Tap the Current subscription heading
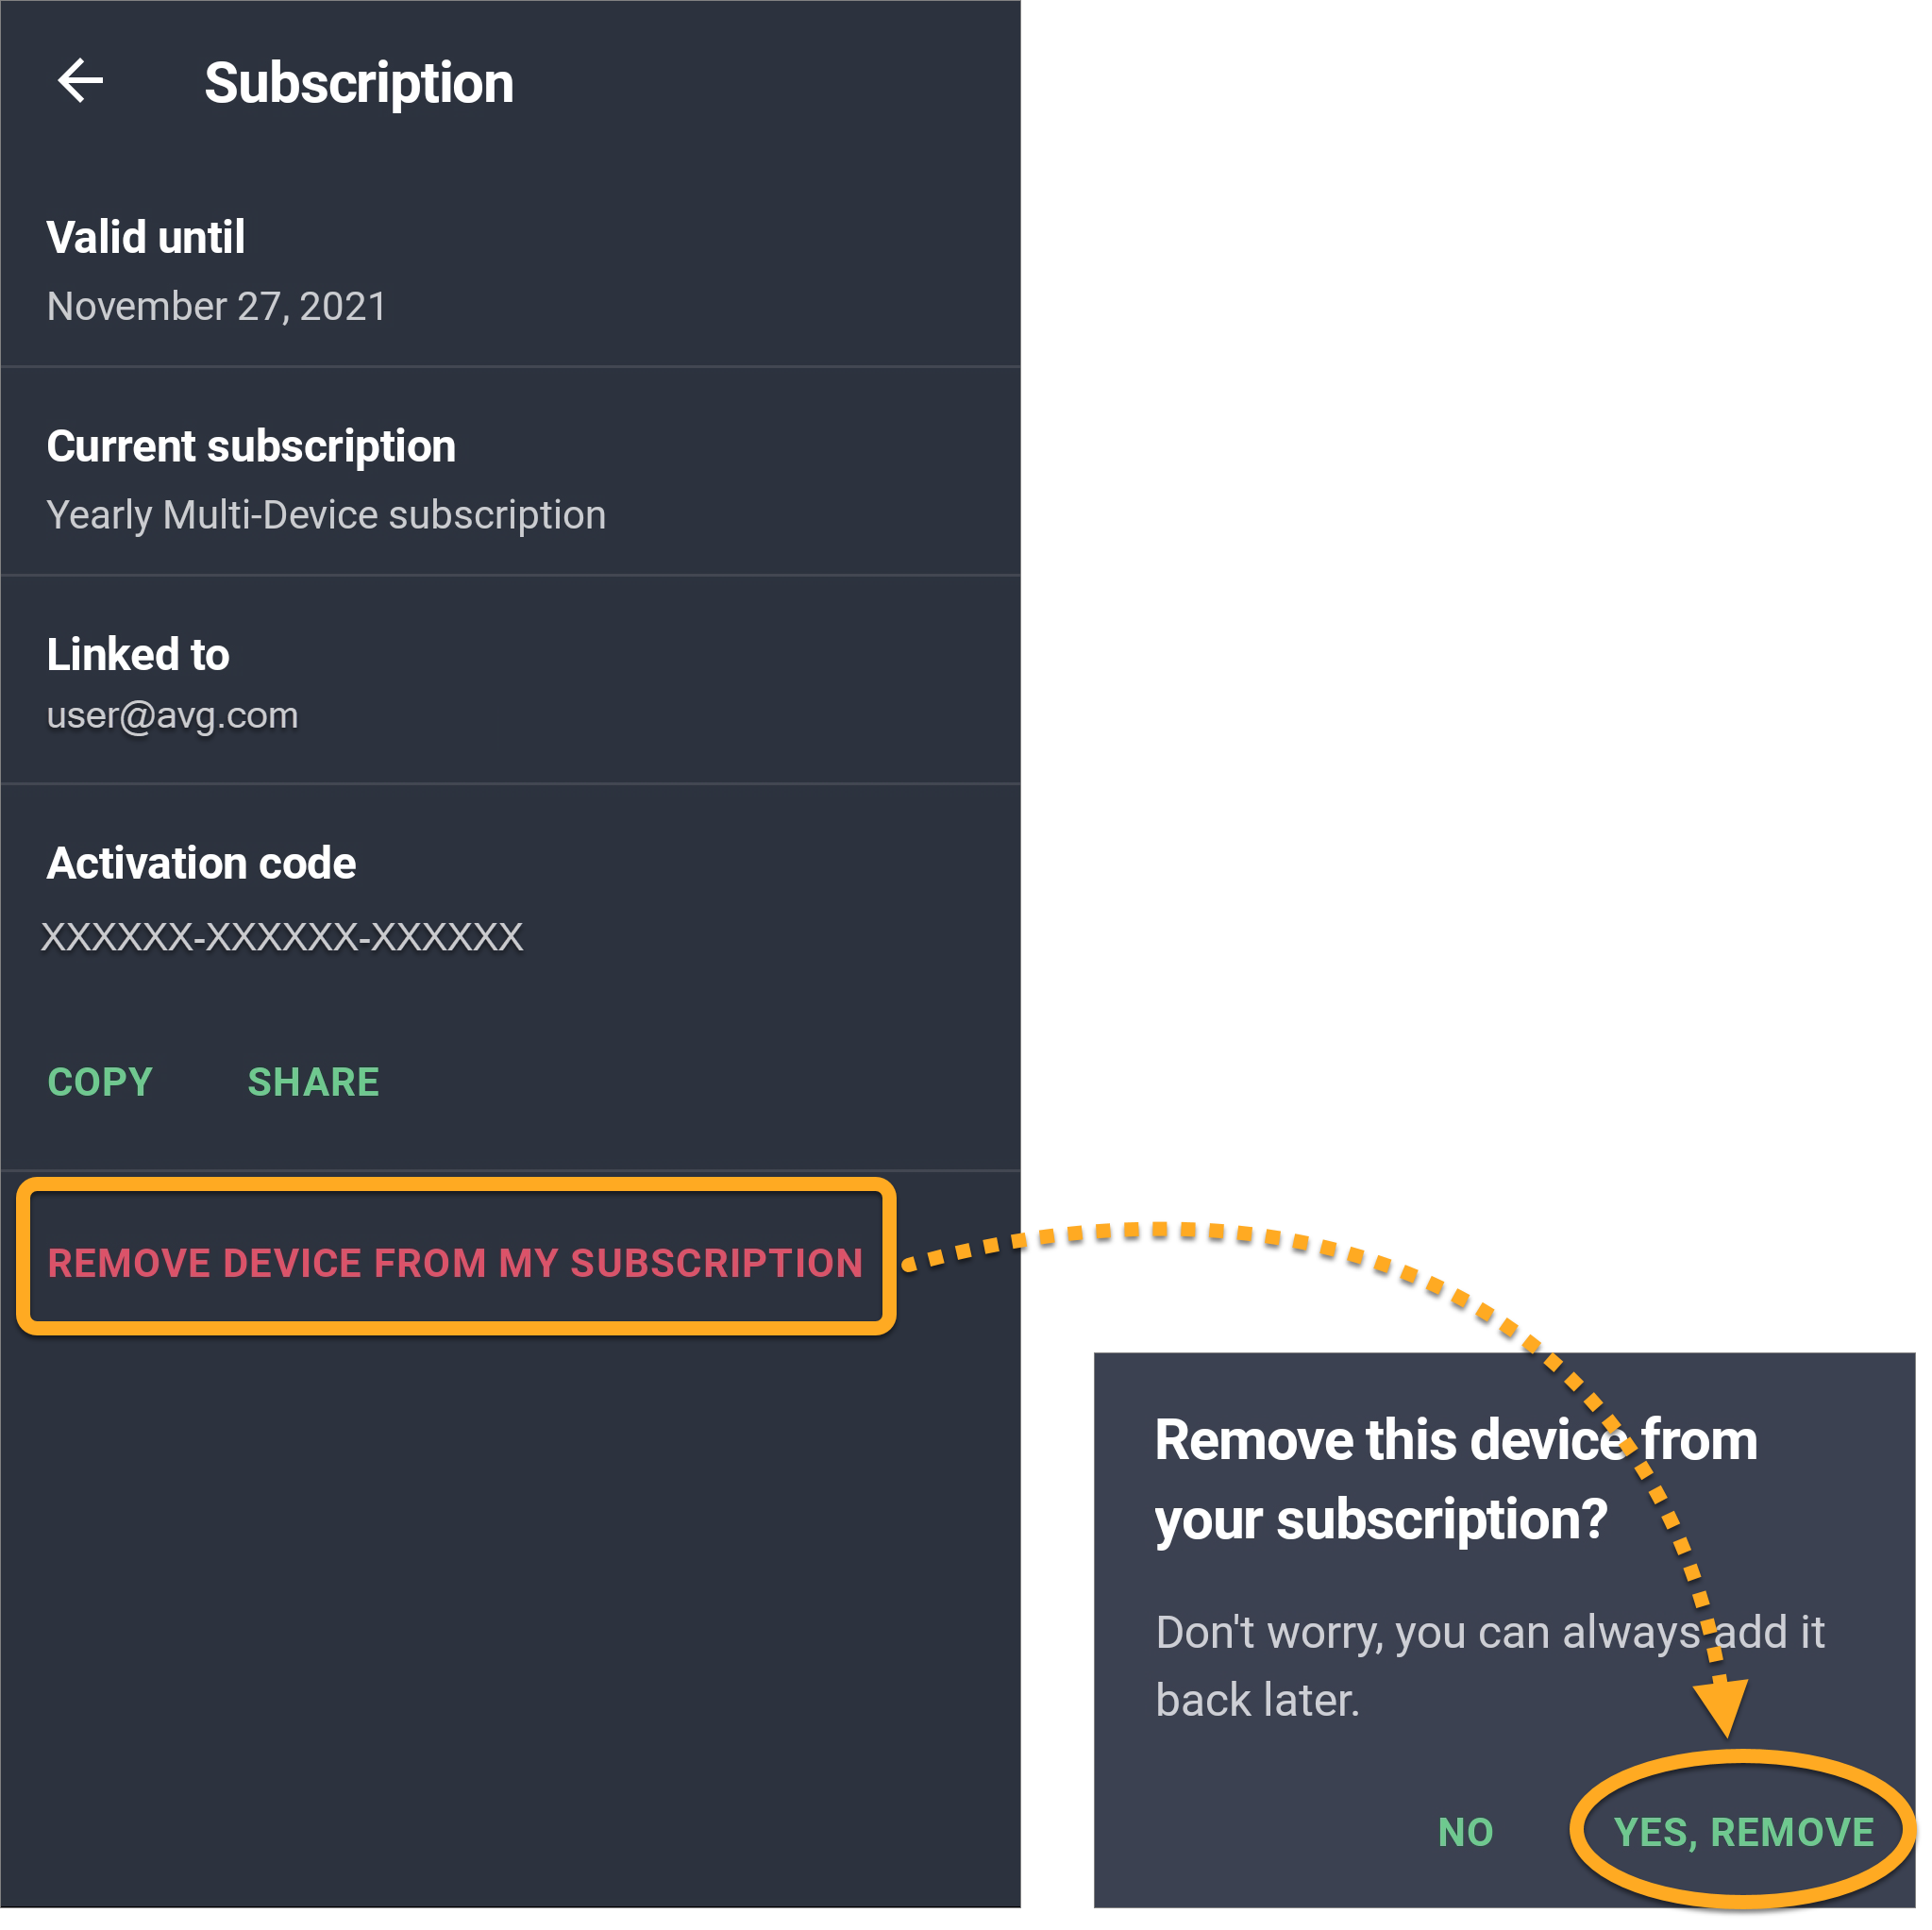 pos(251,447)
